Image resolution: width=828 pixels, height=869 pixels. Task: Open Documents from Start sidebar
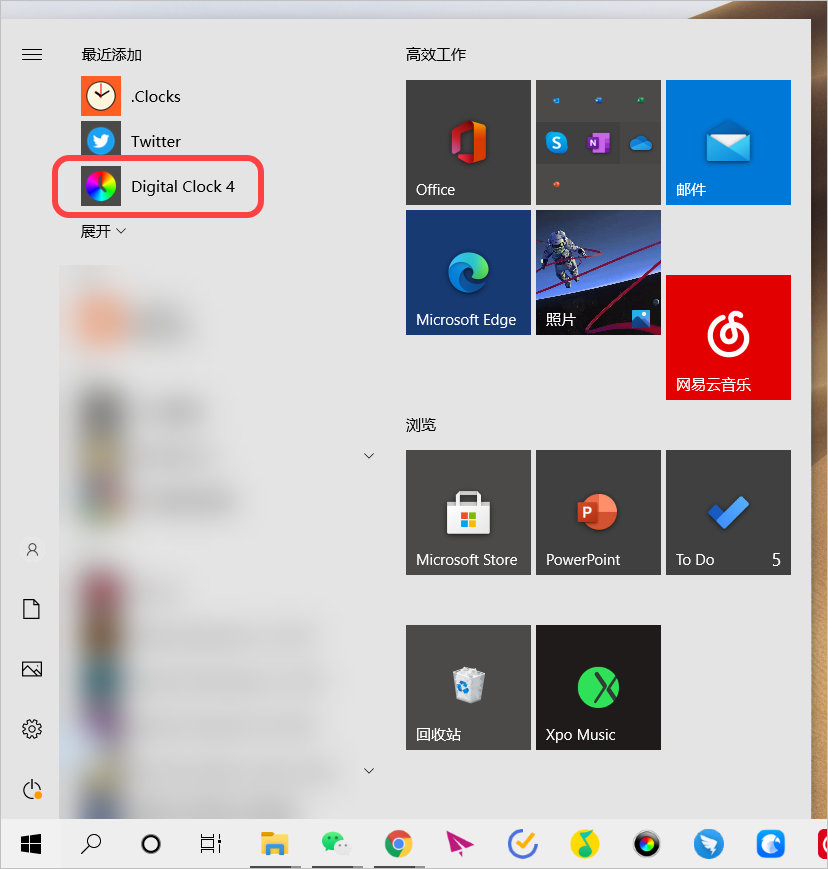(x=32, y=609)
